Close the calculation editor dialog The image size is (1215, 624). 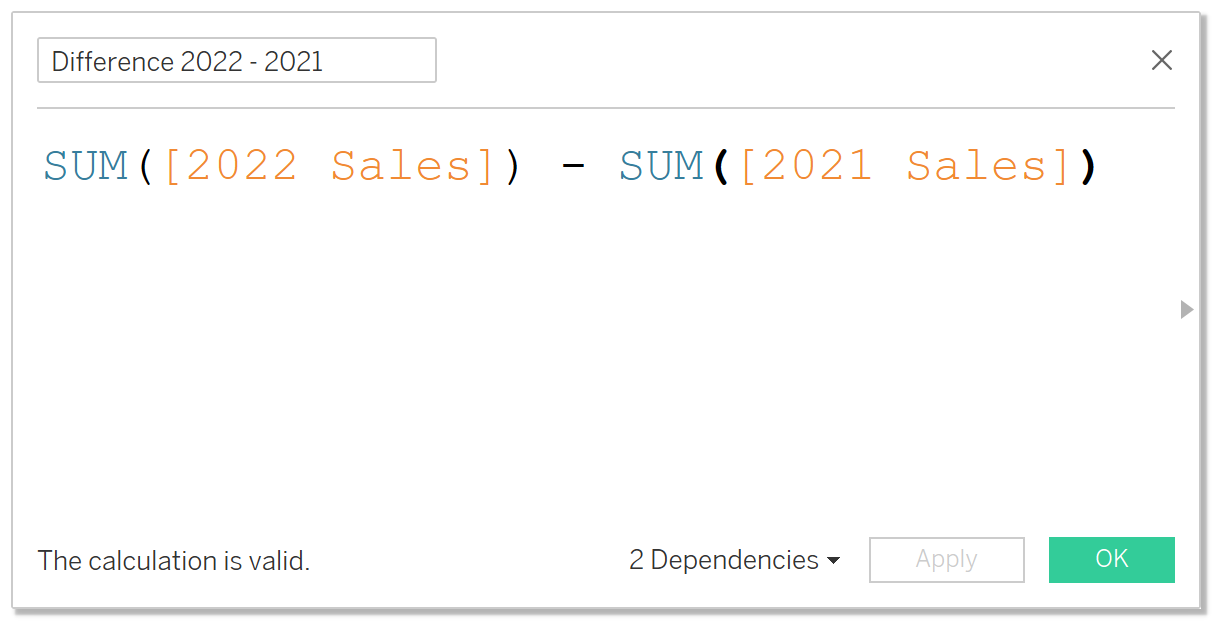point(1161,60)
